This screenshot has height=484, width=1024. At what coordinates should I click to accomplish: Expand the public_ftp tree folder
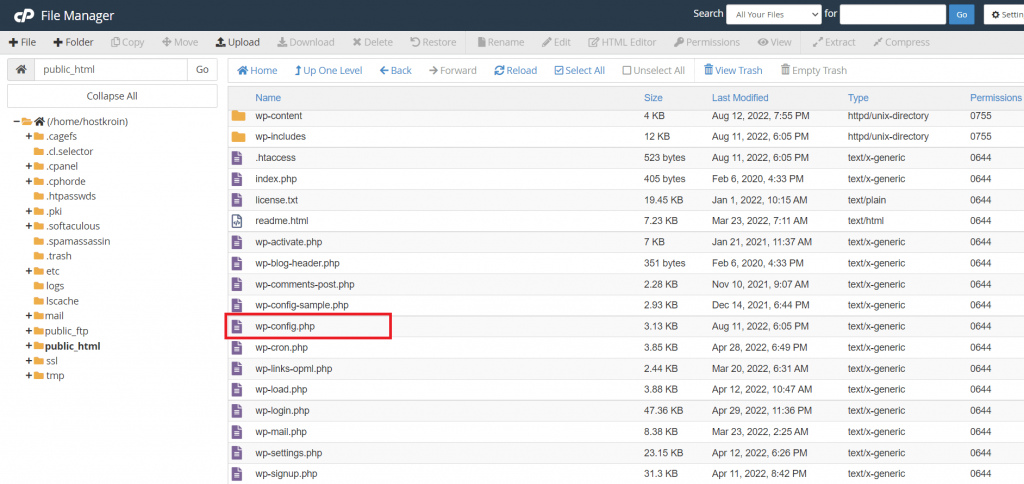pos(29,331)
